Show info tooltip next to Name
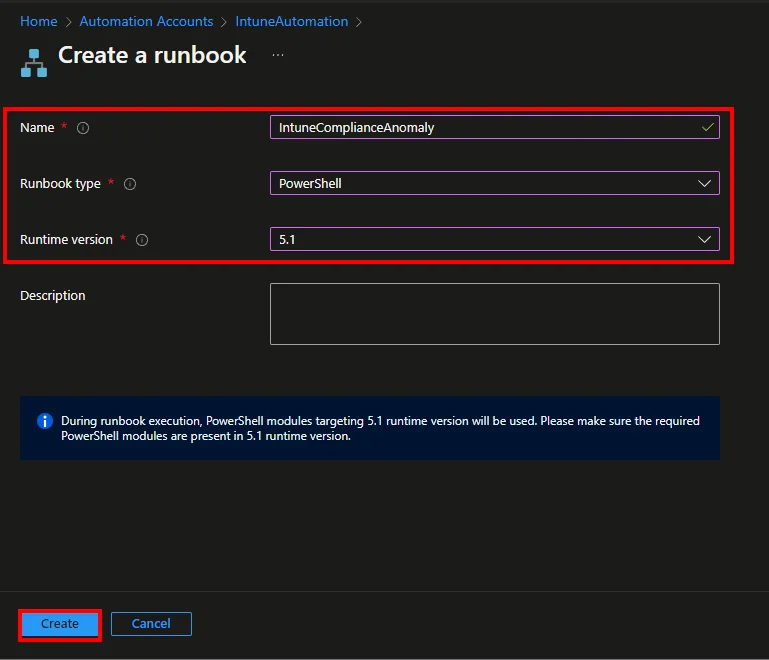This screenshot has height=660, width=769. click(x=83, y=128)
